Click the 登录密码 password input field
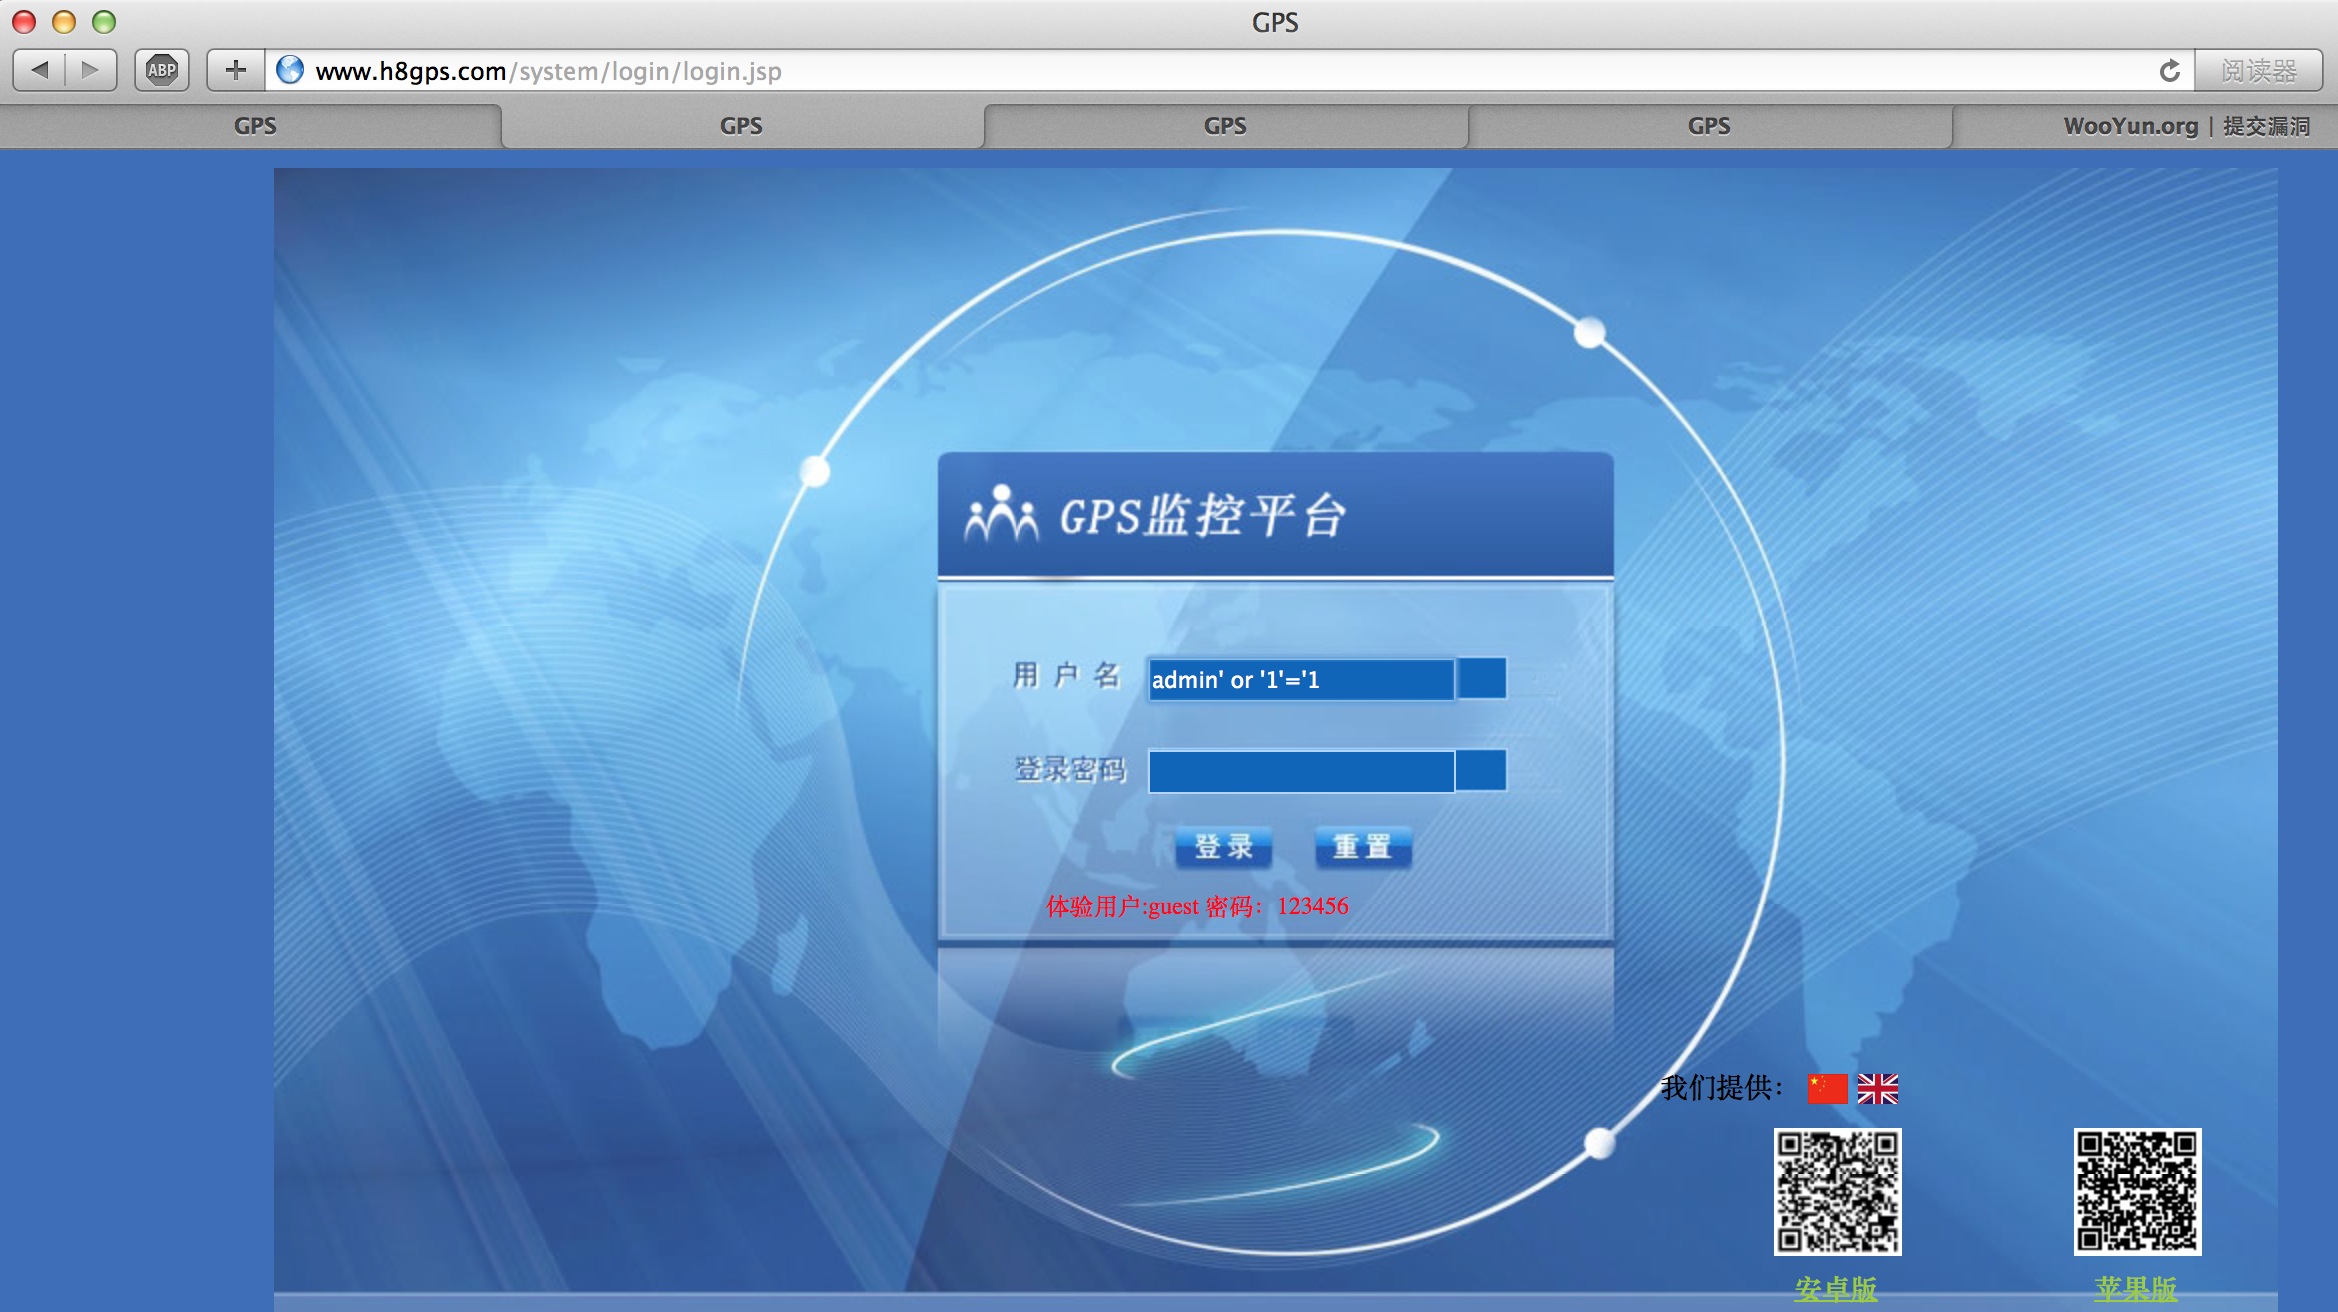The image size is (2338, 1312). 1301,771
